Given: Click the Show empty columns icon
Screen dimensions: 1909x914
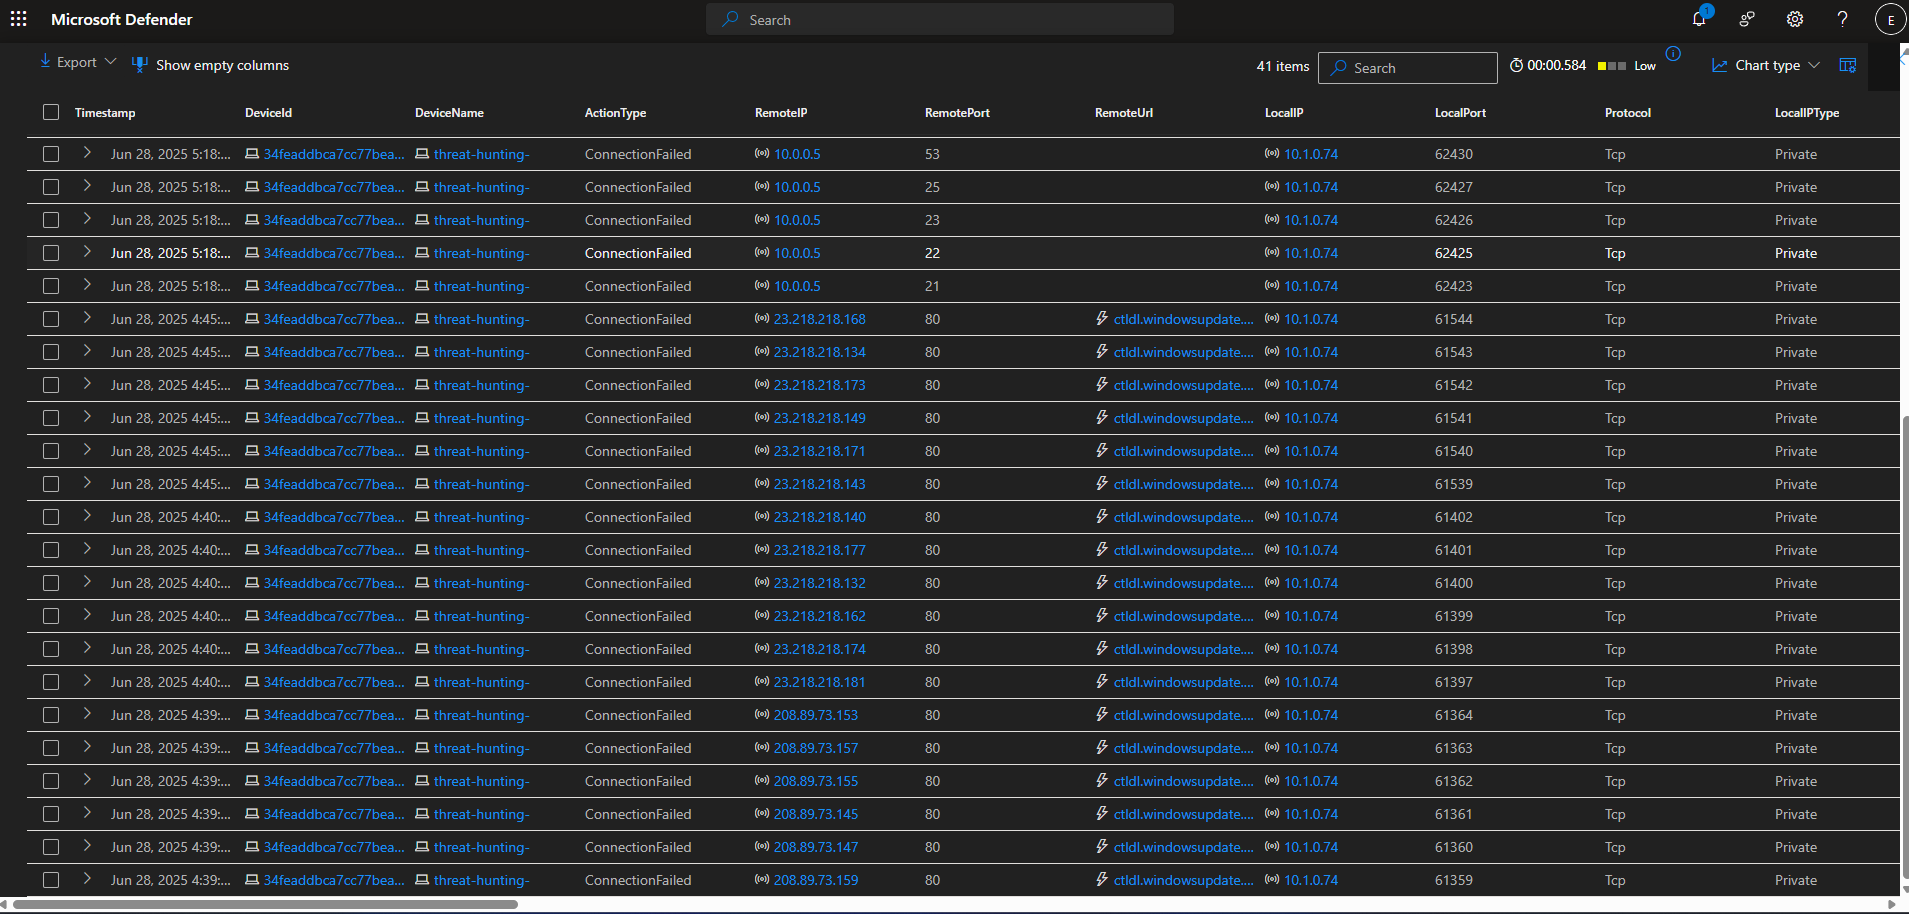Looking at the screenshot, I should point(140,65).
